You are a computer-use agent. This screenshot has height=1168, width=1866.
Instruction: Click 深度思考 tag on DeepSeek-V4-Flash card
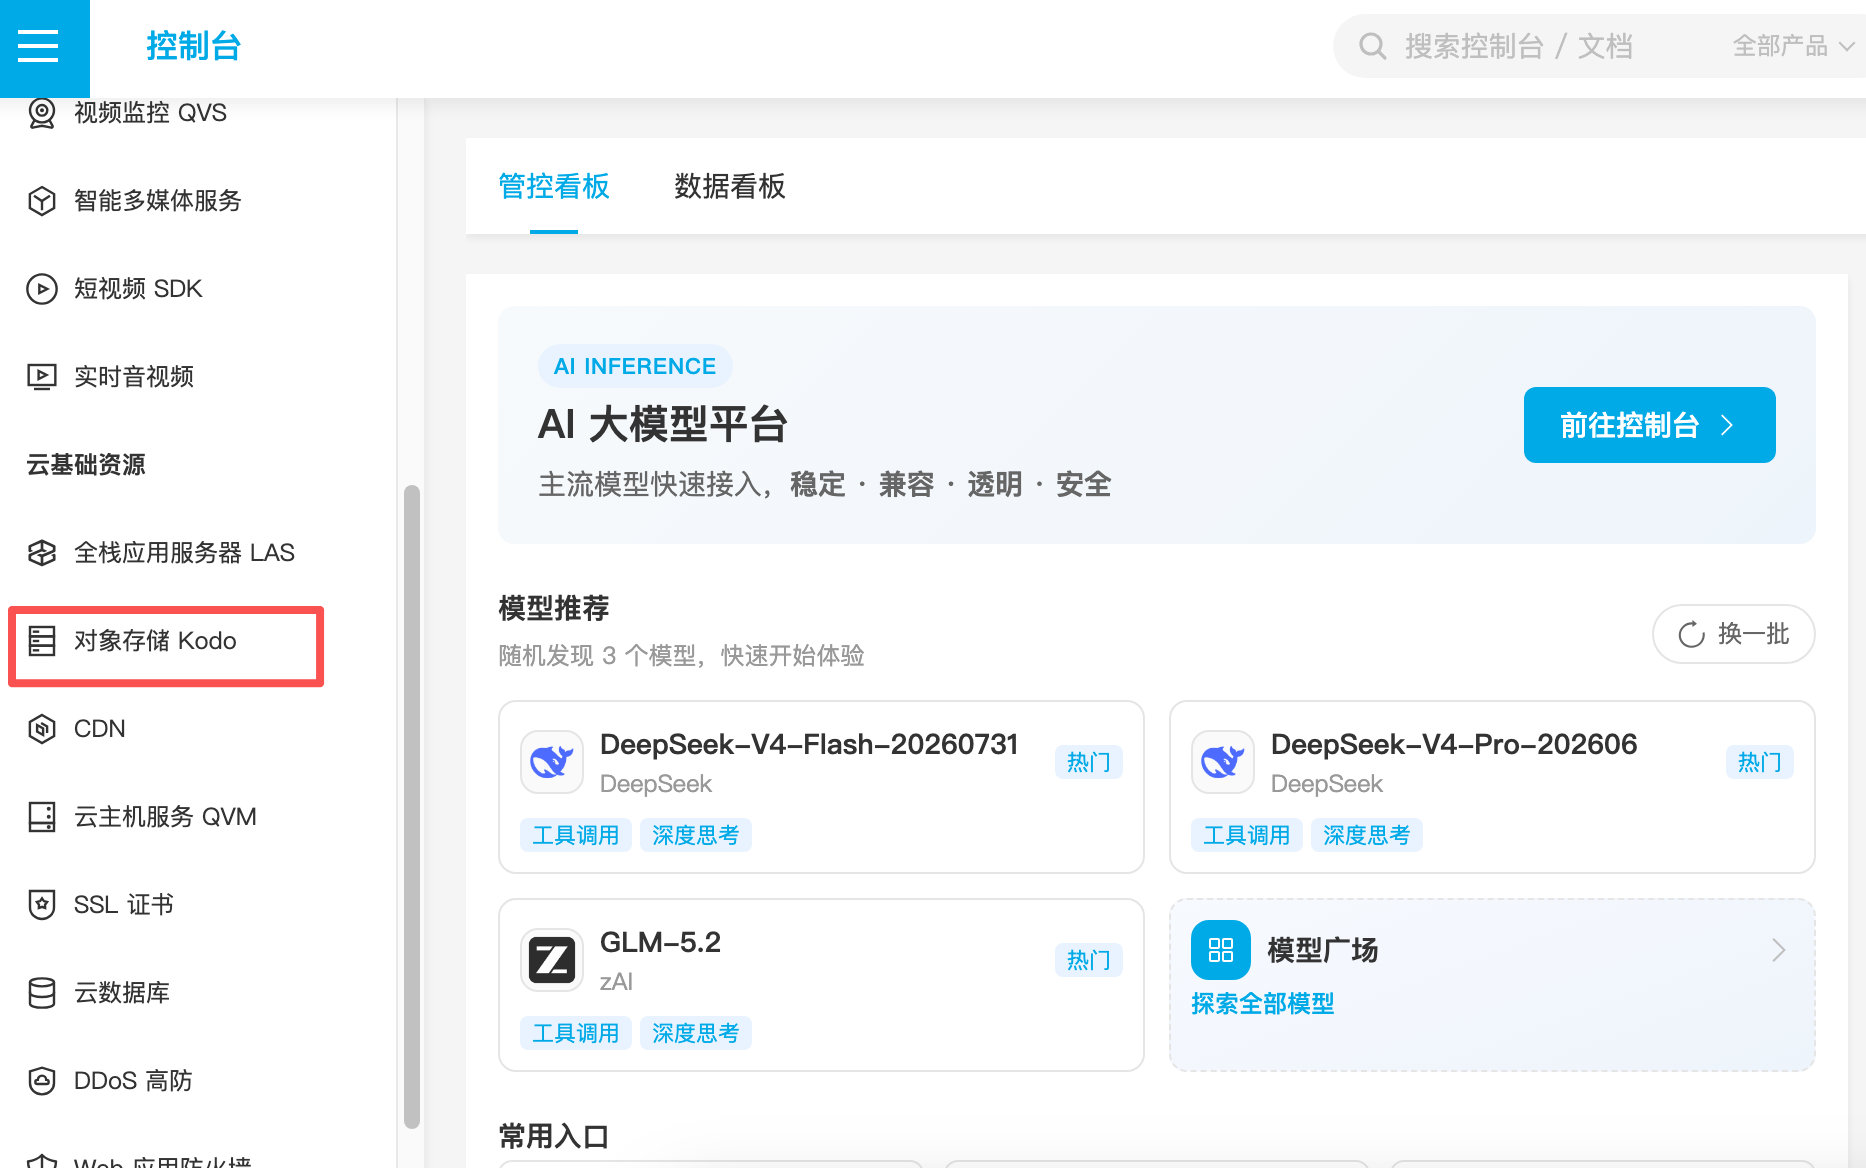click(x=695, y=835)
